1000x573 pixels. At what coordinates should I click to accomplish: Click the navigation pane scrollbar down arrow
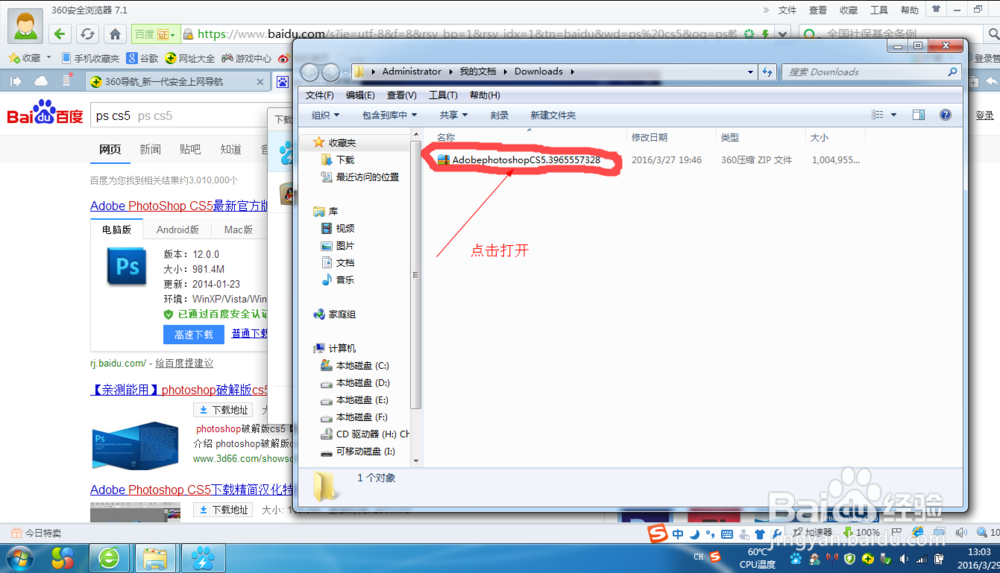[x=416, y=460]
